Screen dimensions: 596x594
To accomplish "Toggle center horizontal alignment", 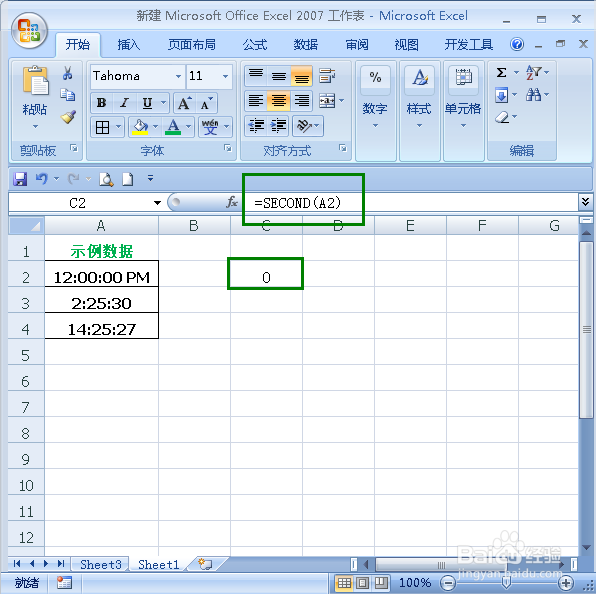I will pos(279,101).
